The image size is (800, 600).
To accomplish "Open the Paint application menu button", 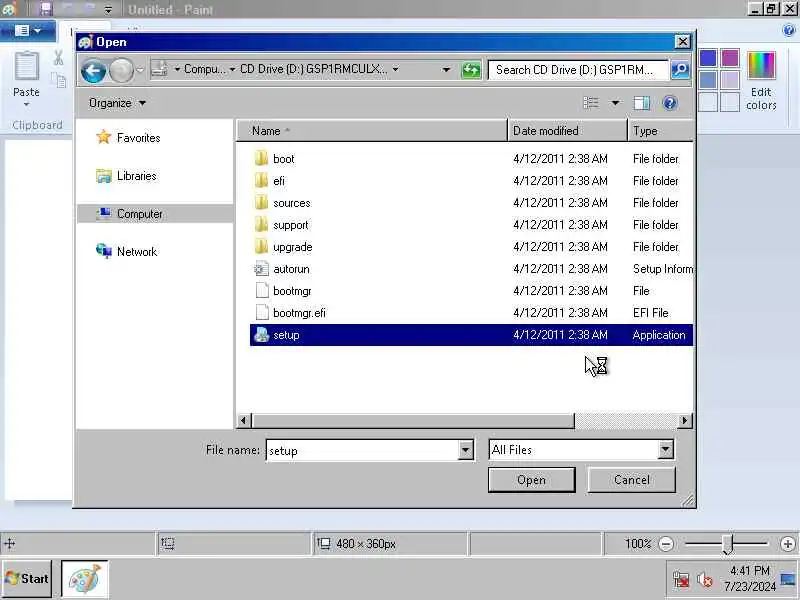I will coord(28,31).
